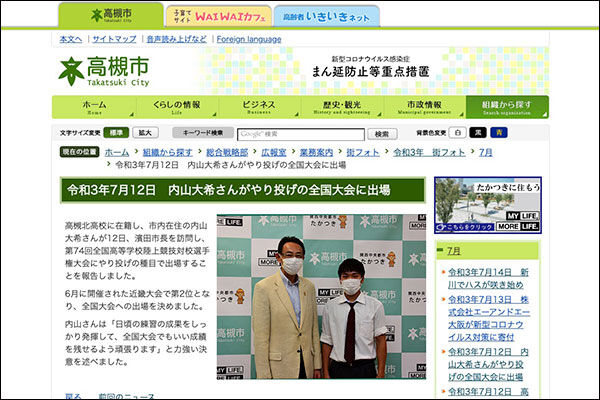Open the いきいきネット senior site tab

point(326,16)
